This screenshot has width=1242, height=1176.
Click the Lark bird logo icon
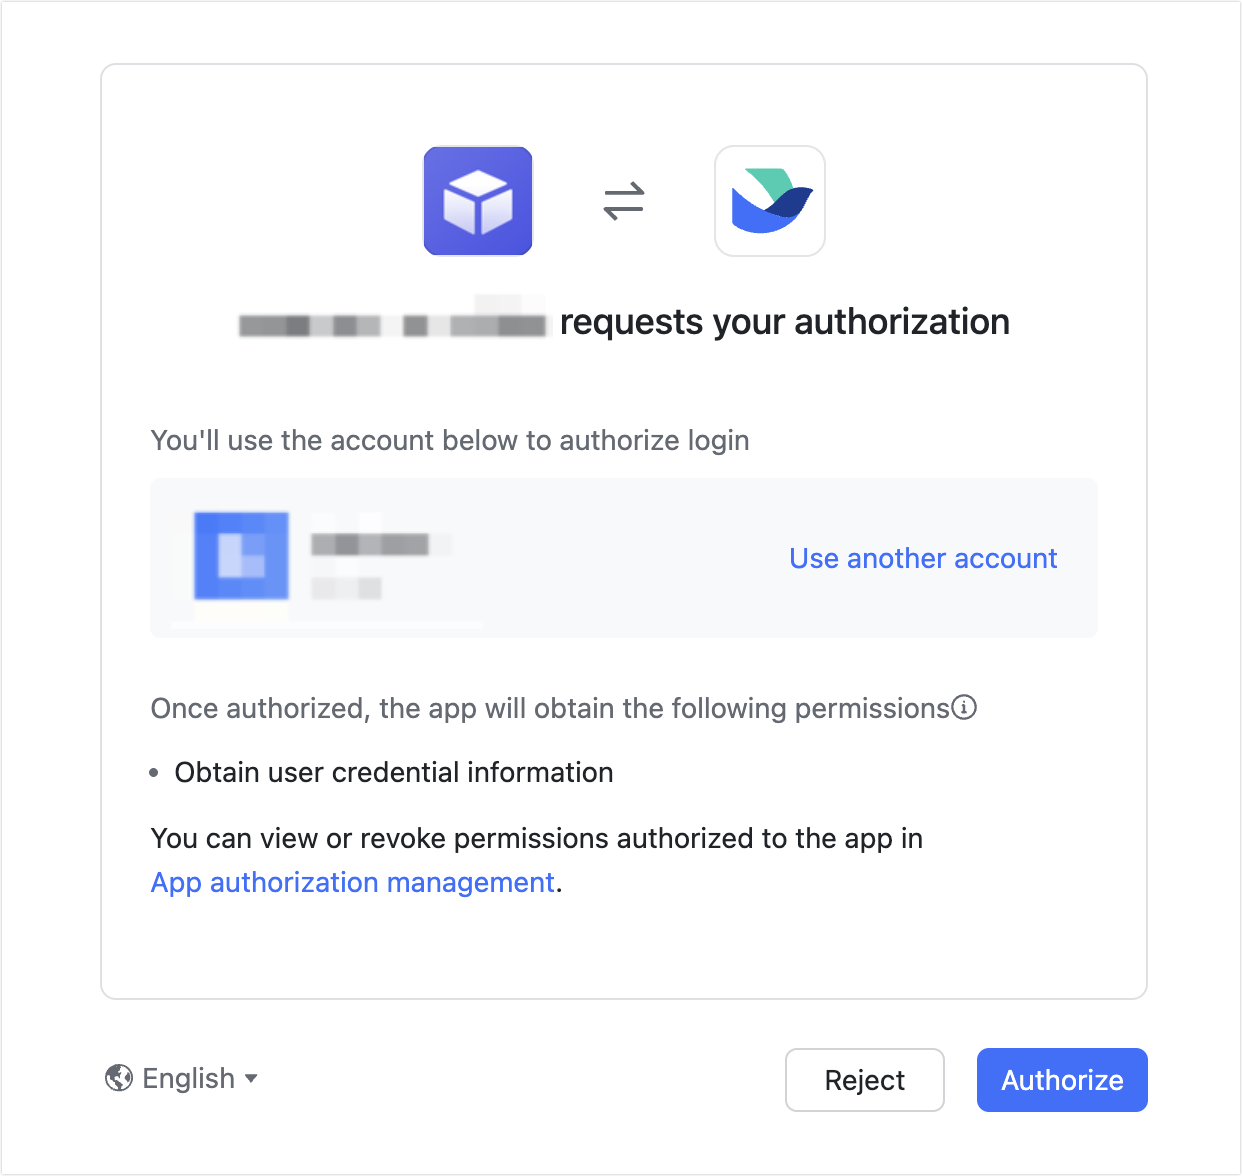(770, 201)
